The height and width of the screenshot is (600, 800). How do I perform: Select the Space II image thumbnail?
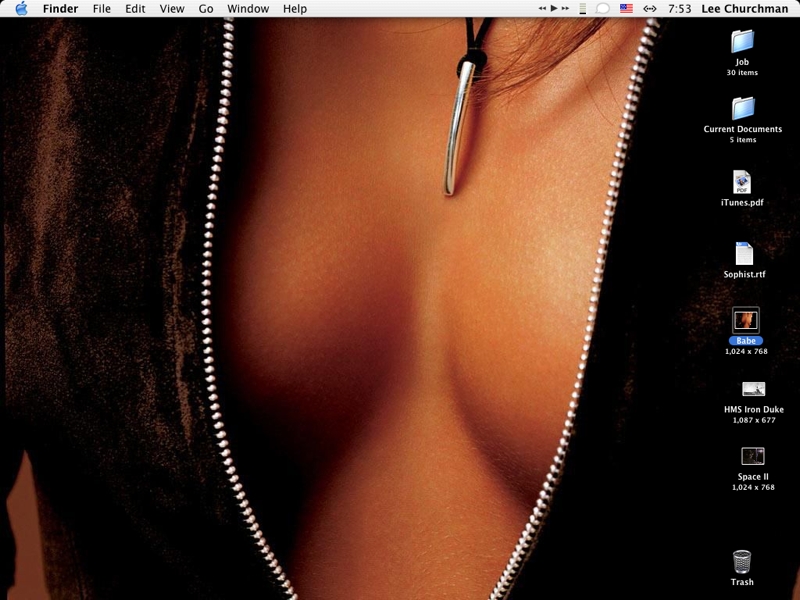(x=753, y=456)
